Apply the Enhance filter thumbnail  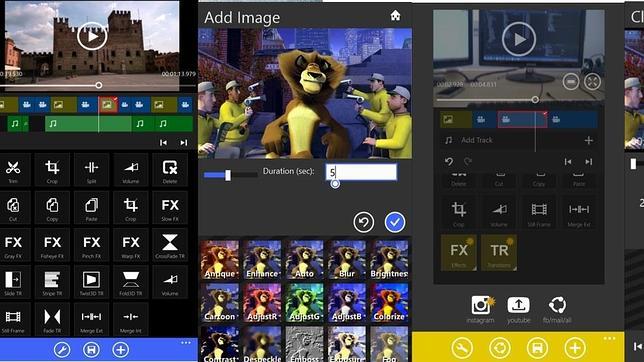(262, 260)
